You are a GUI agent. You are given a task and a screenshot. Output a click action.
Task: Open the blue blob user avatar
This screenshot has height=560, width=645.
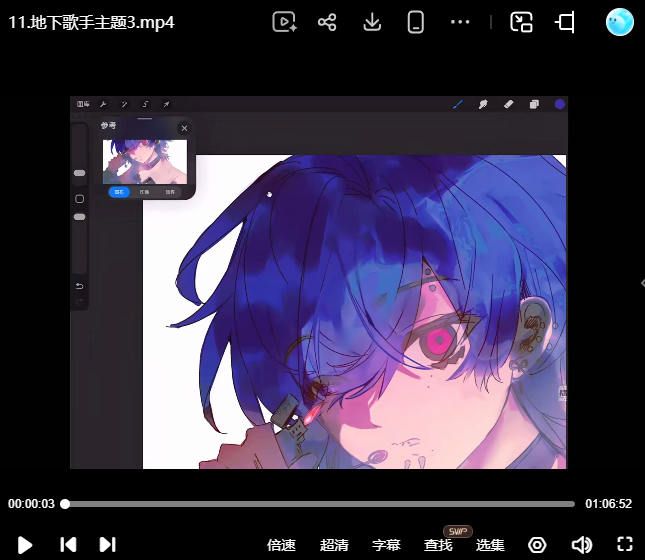[619, 22]
